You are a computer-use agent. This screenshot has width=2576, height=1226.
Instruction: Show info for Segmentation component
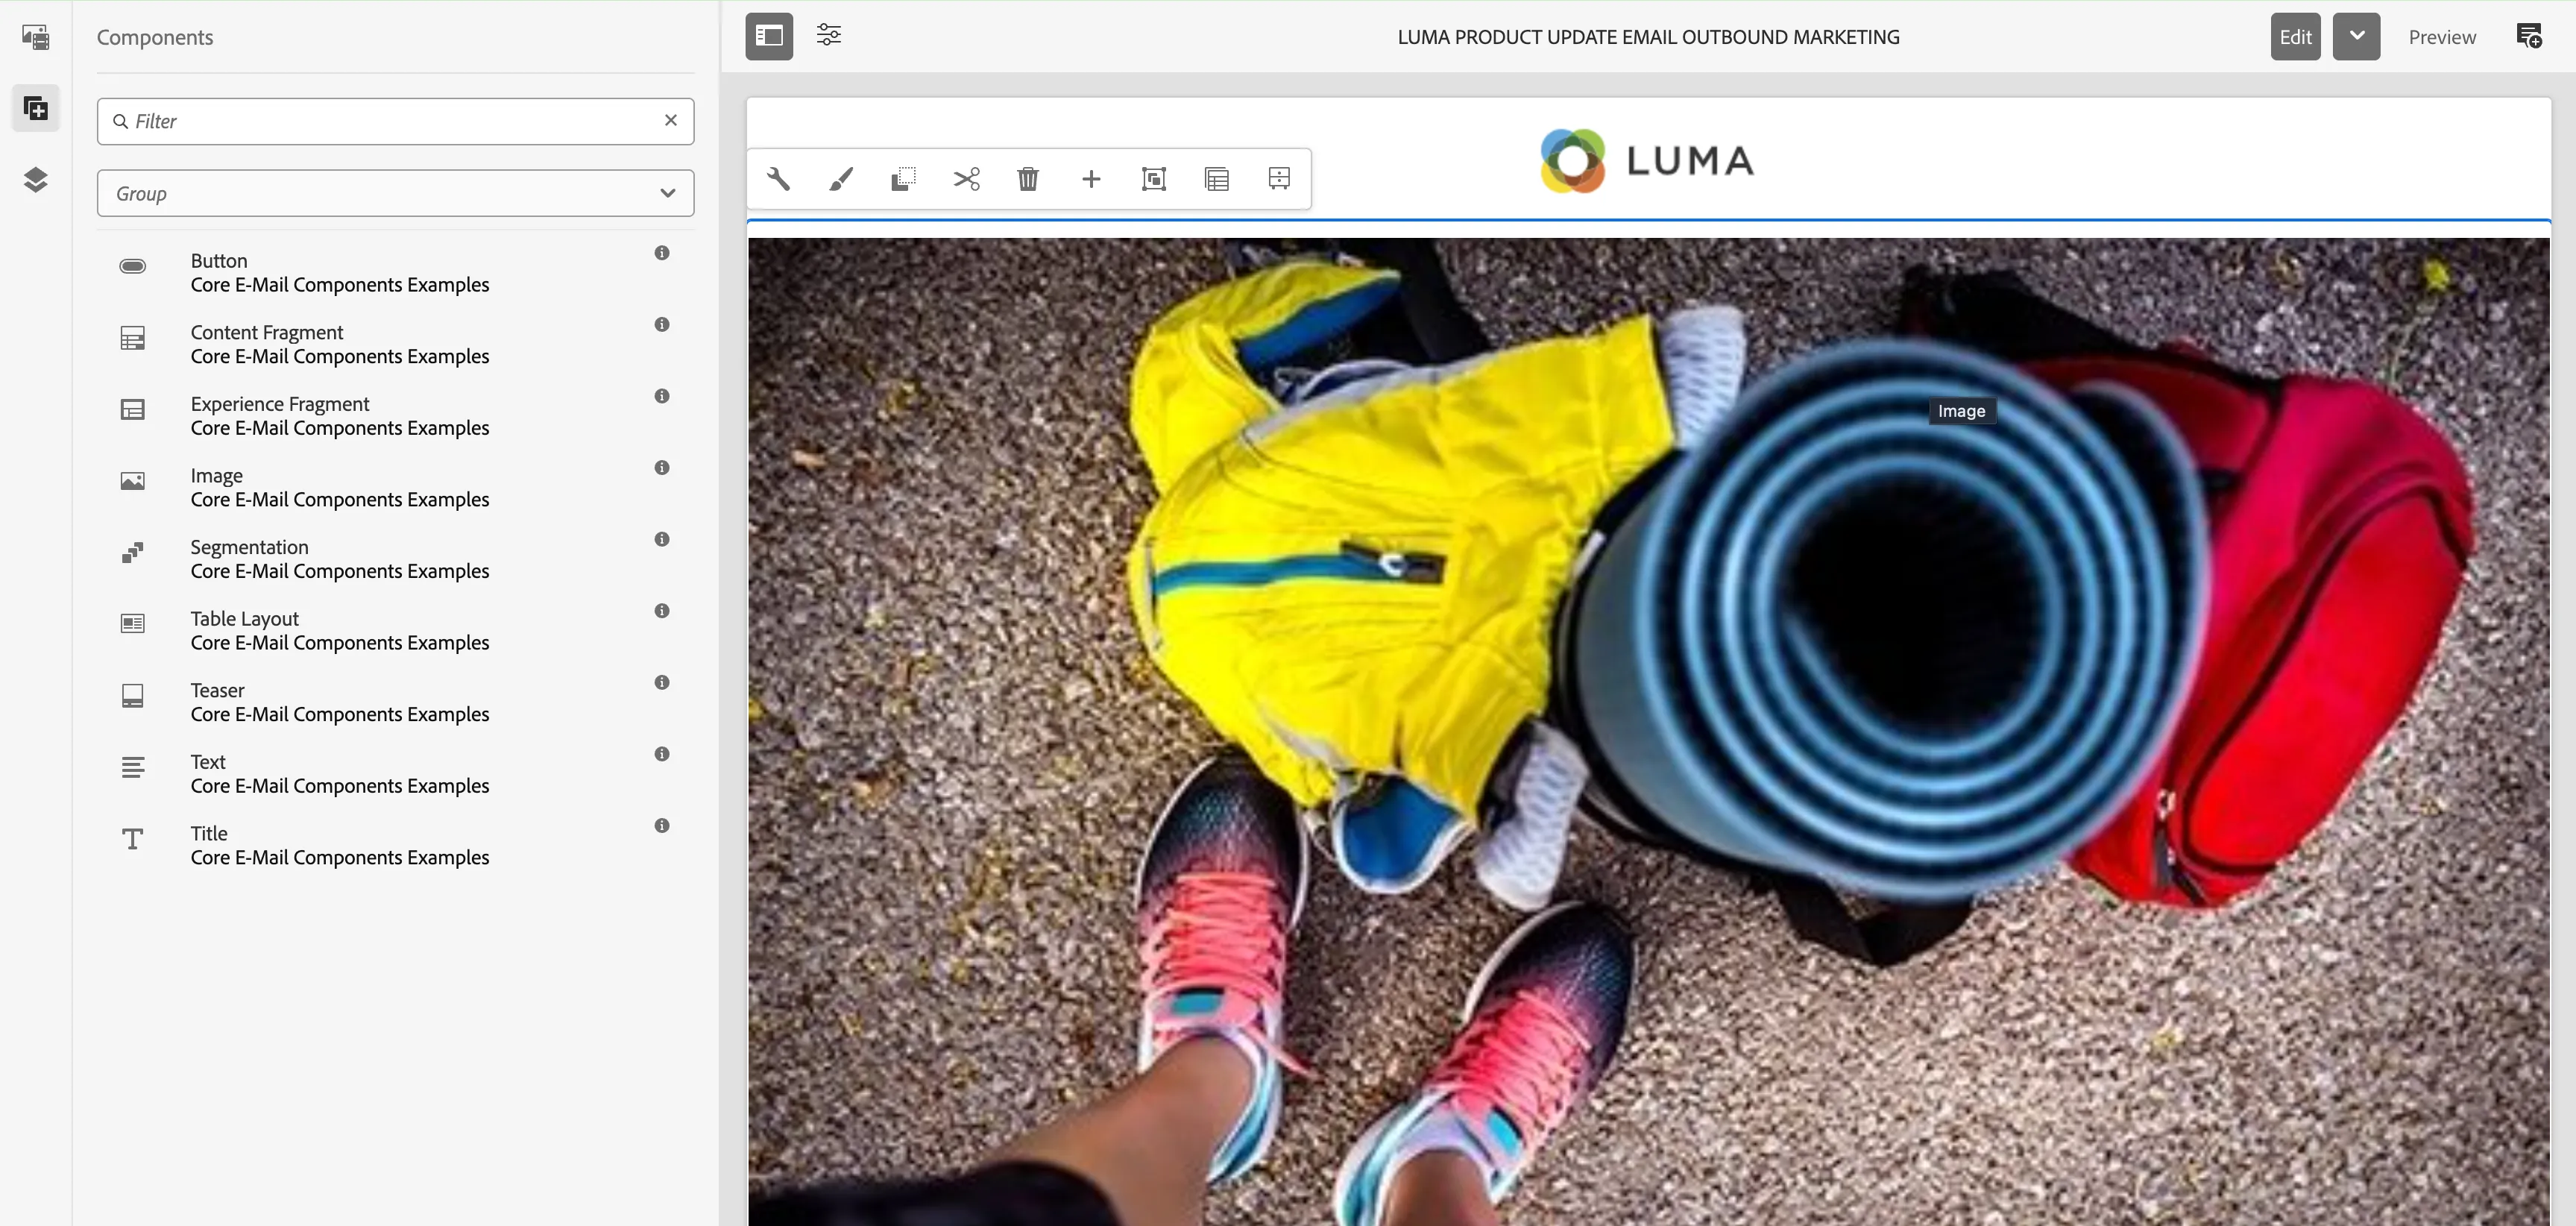[662, 539]
